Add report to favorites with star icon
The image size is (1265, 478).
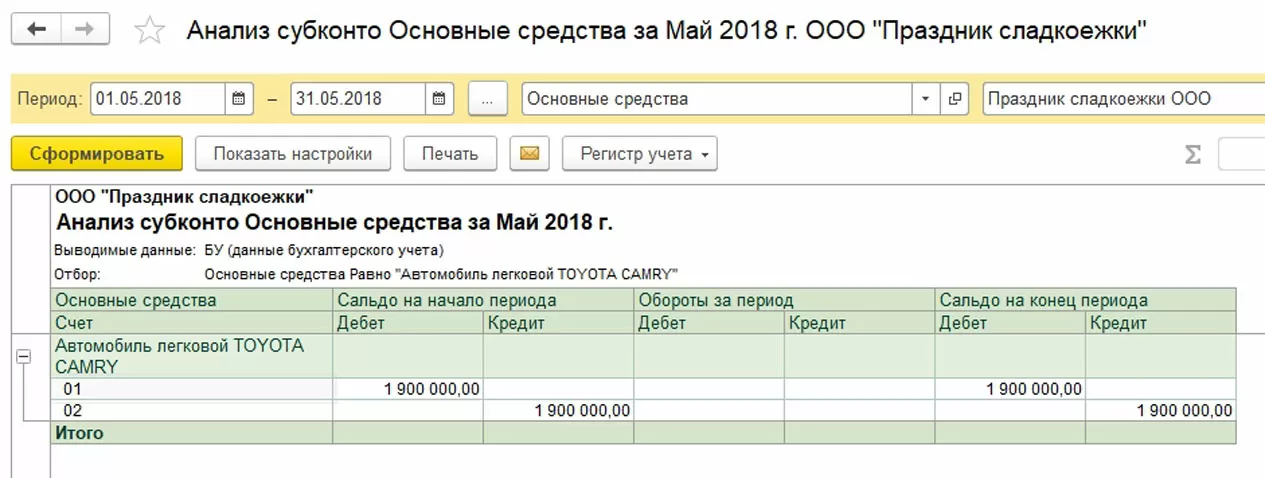[x=149, y=30]
